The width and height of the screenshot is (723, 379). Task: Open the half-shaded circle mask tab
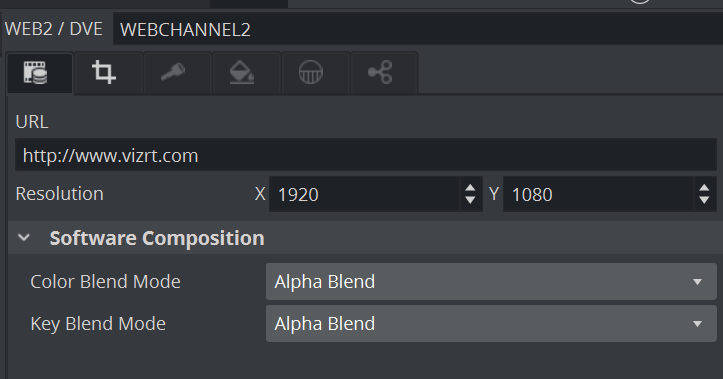point(316,73)
